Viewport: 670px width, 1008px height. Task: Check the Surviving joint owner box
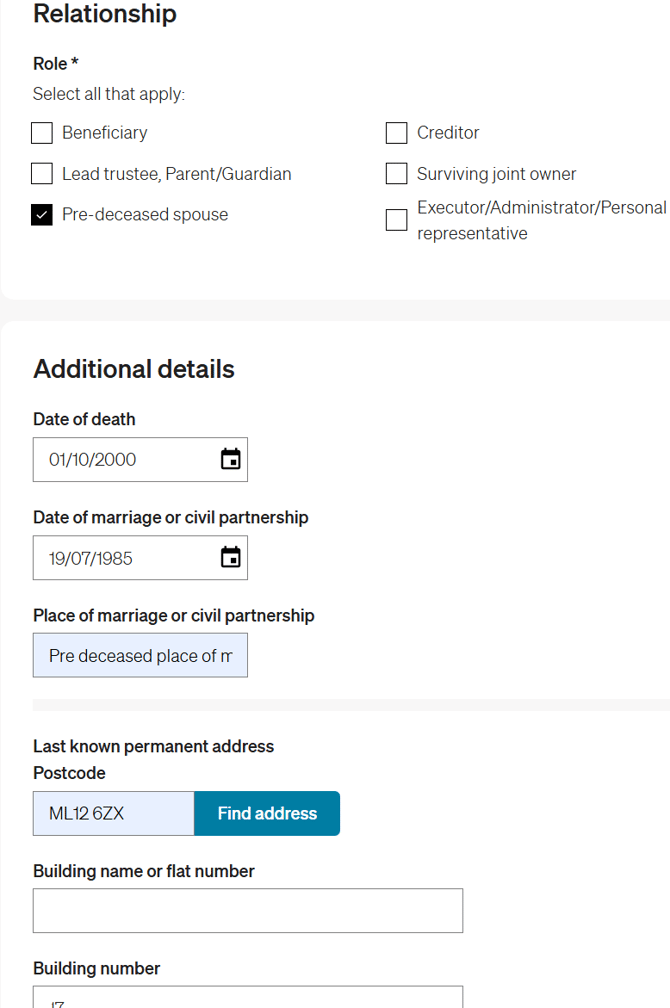(397, 174)
